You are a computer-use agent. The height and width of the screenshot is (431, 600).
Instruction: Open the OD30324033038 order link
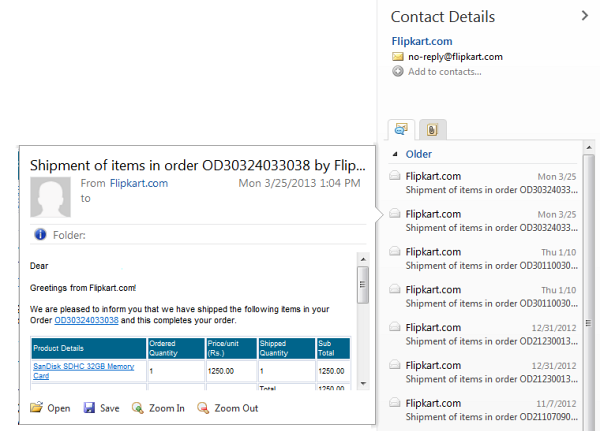(87, 320)
